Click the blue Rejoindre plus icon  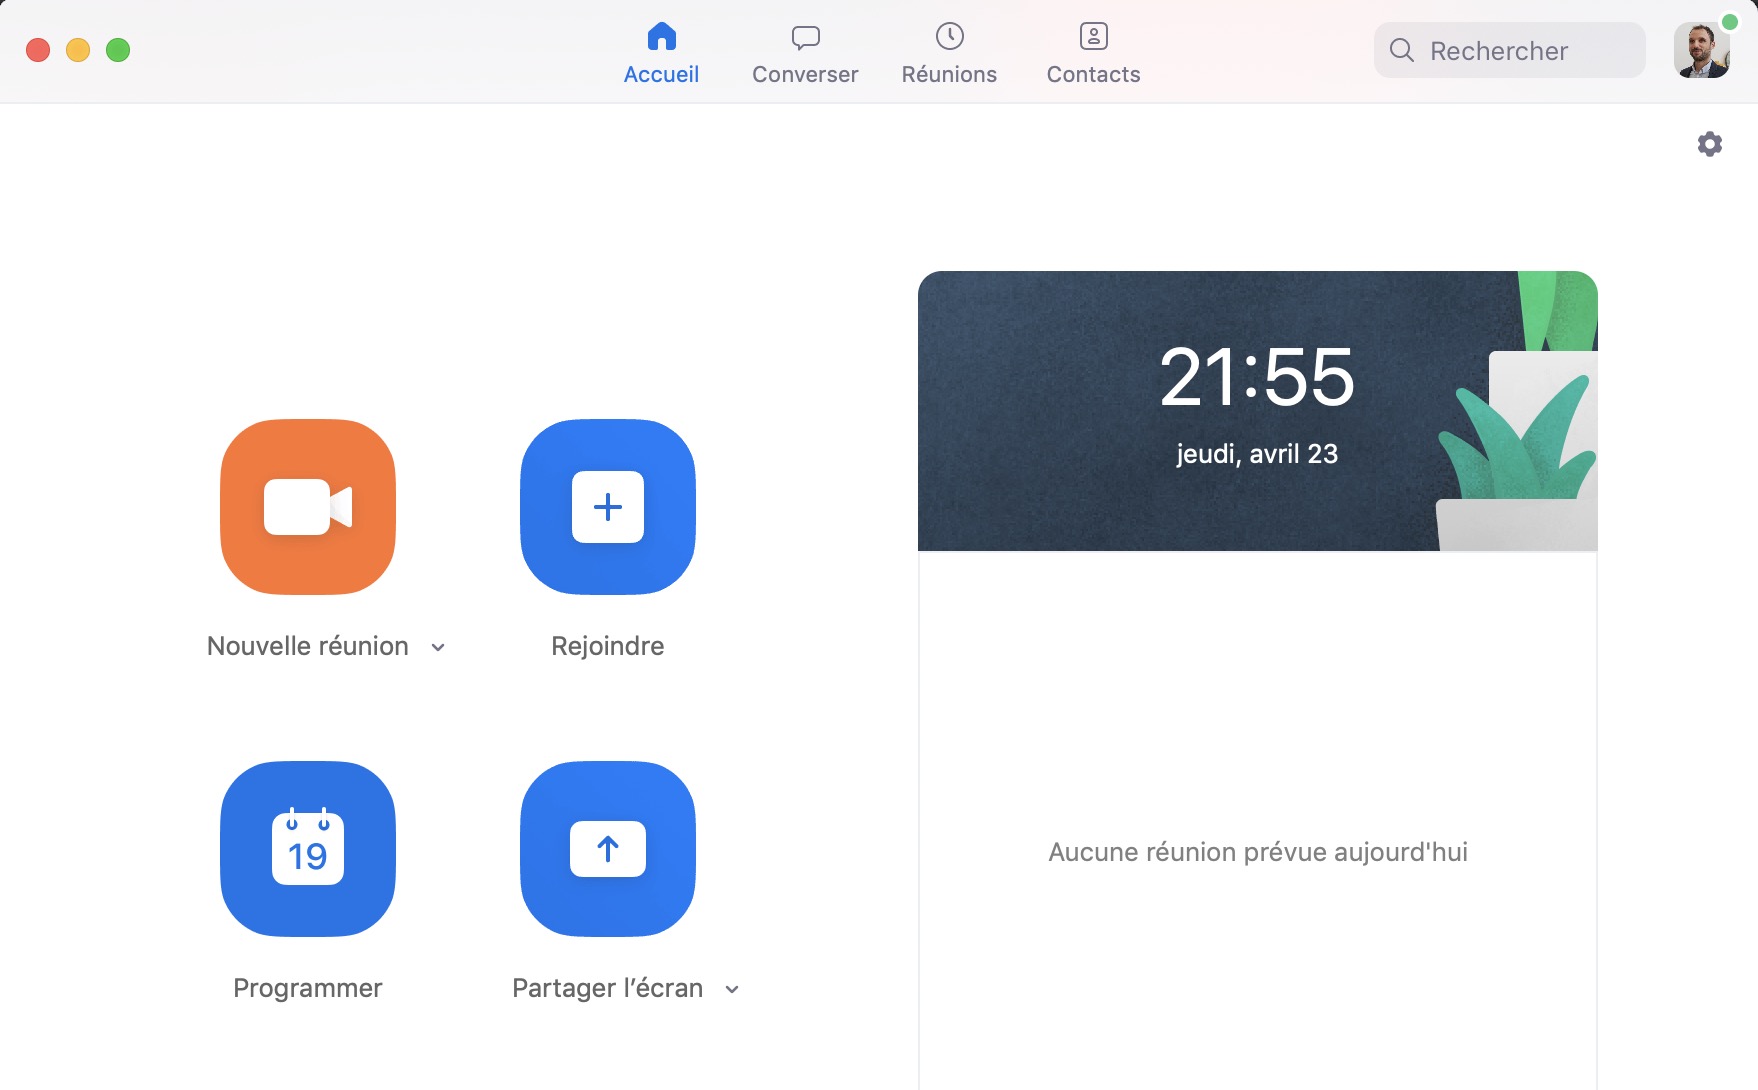coord(608,507)
